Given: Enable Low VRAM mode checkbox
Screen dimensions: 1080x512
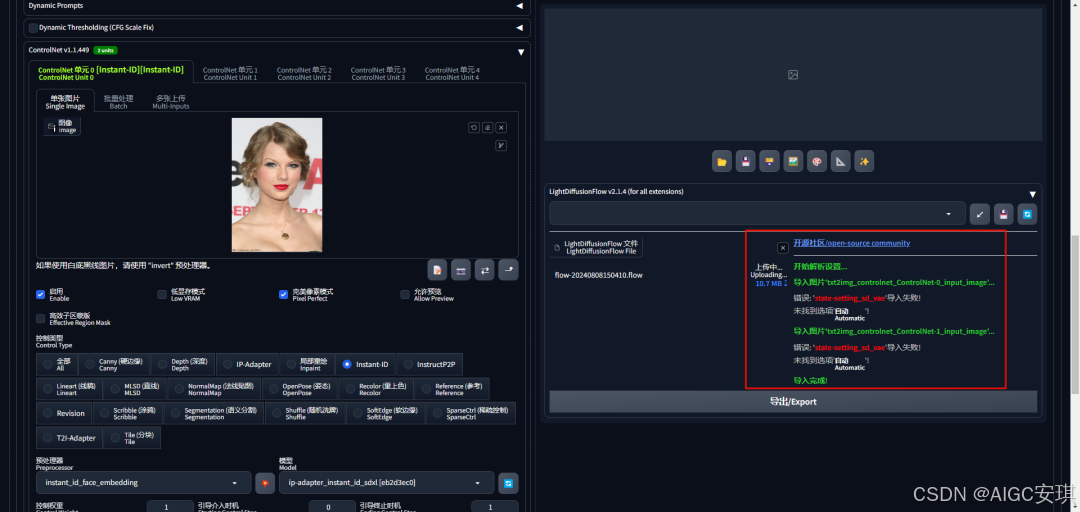Looking at the screenshot, I should coord(162,294).
